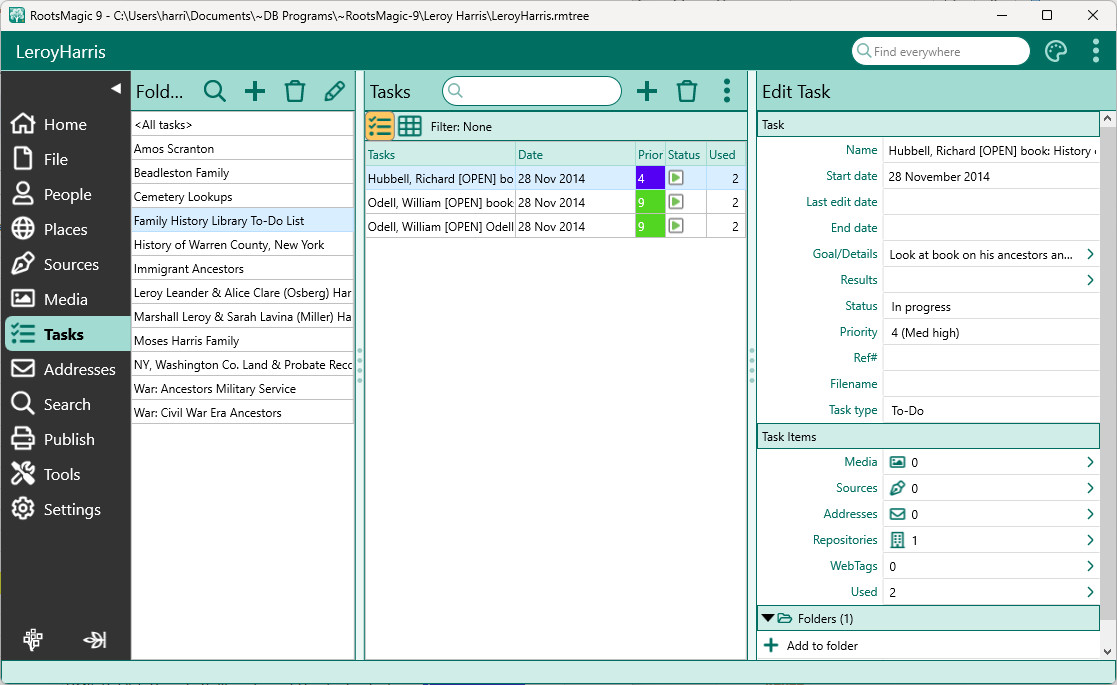1117x685 pixels.
Task: Click Add to folder
Action: 821,646
